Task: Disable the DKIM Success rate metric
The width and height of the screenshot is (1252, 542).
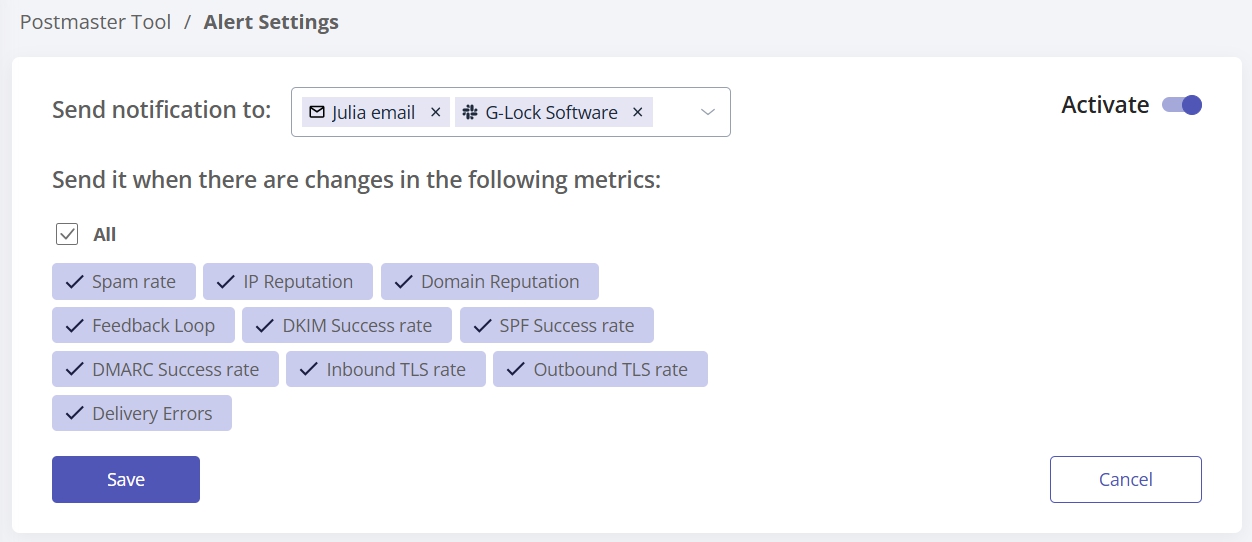Action: [x=347, y=326]
